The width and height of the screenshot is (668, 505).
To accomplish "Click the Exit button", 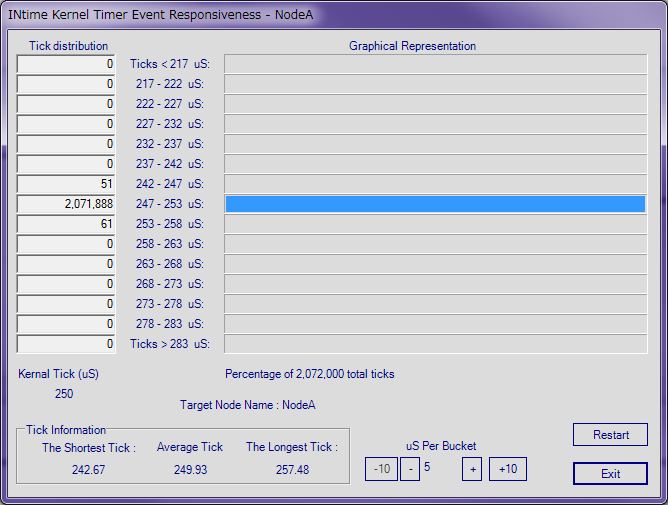I will [x=610, y=473].
